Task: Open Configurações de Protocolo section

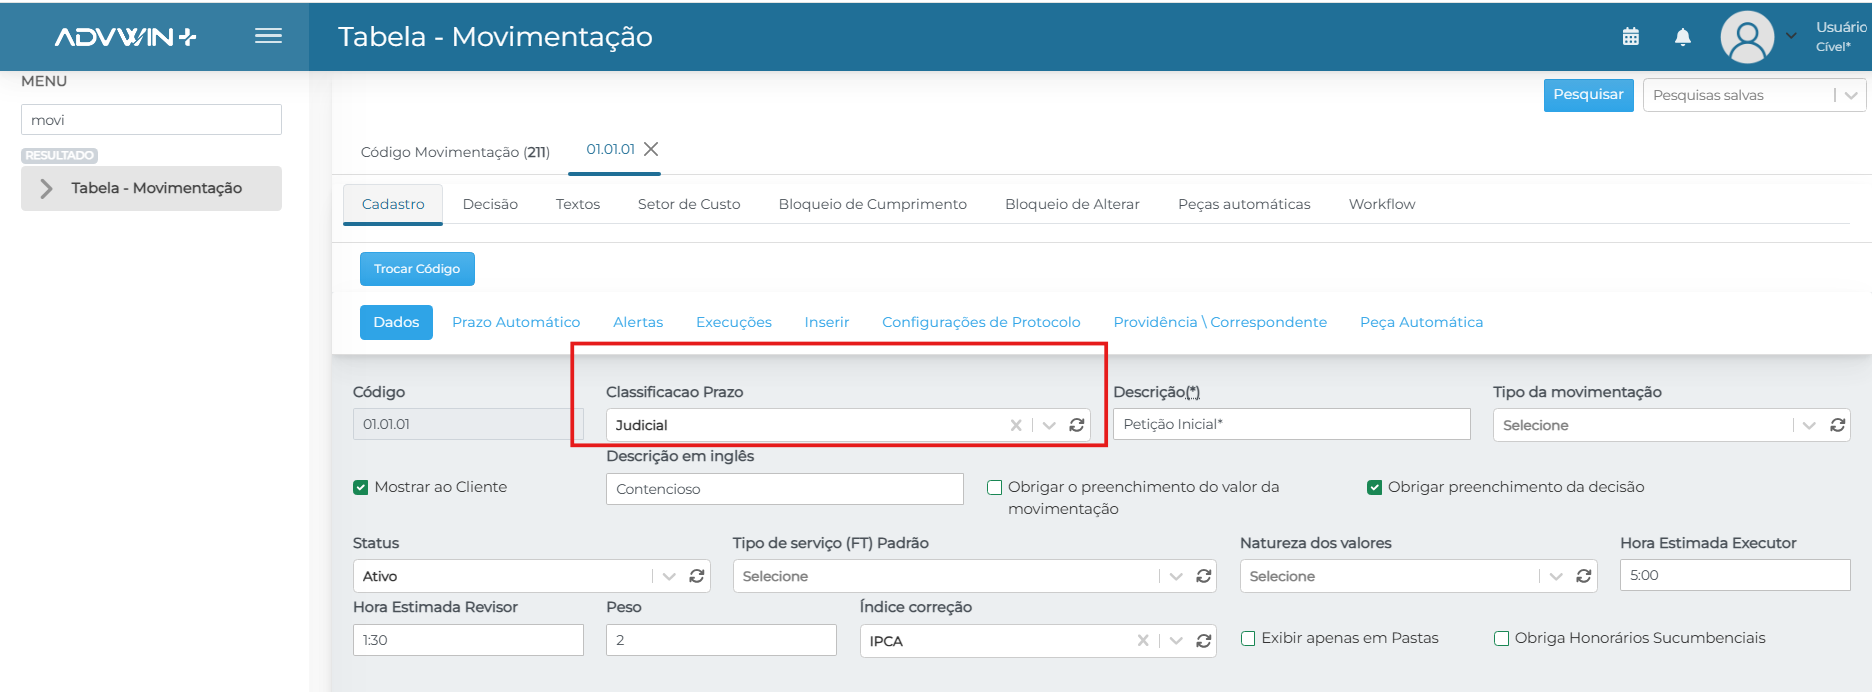Action: click(981, 322)
